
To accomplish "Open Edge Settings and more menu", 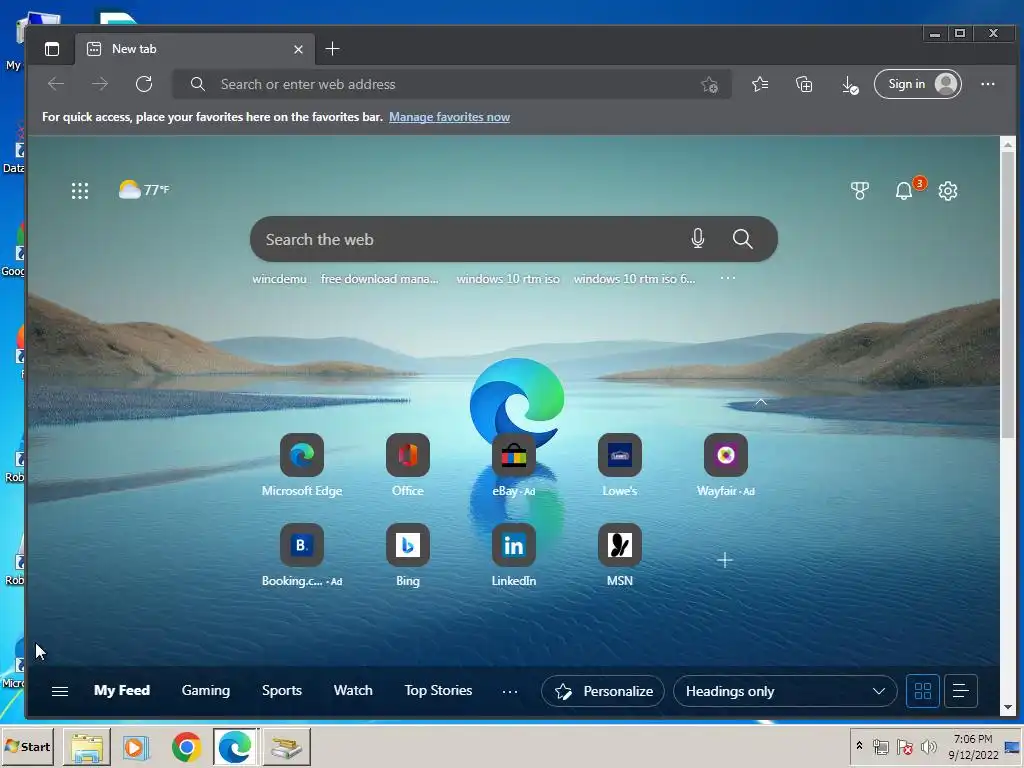I will point(987,84).
